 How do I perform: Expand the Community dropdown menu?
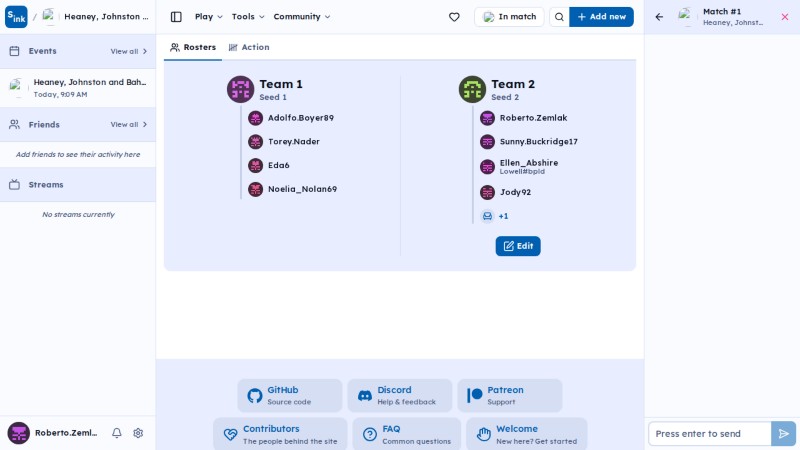point(302,17)
